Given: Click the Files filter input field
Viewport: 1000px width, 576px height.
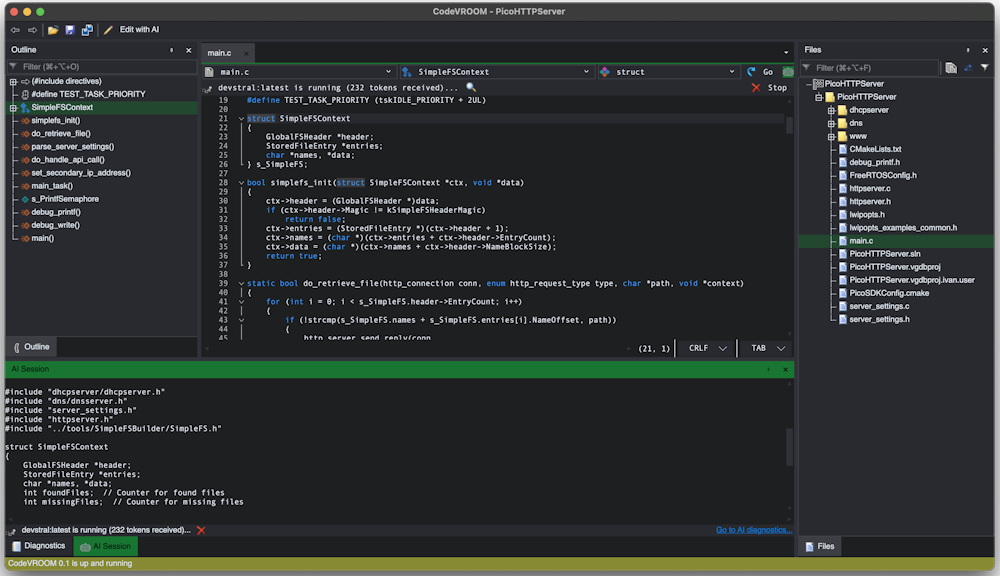Looking at the screenshot, I should 871,68.
